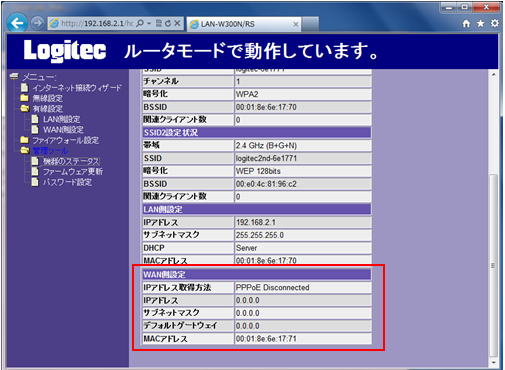Click the search magnifier in address bar
This screenshot has width=505, height=370.
[x=140, y=23]
